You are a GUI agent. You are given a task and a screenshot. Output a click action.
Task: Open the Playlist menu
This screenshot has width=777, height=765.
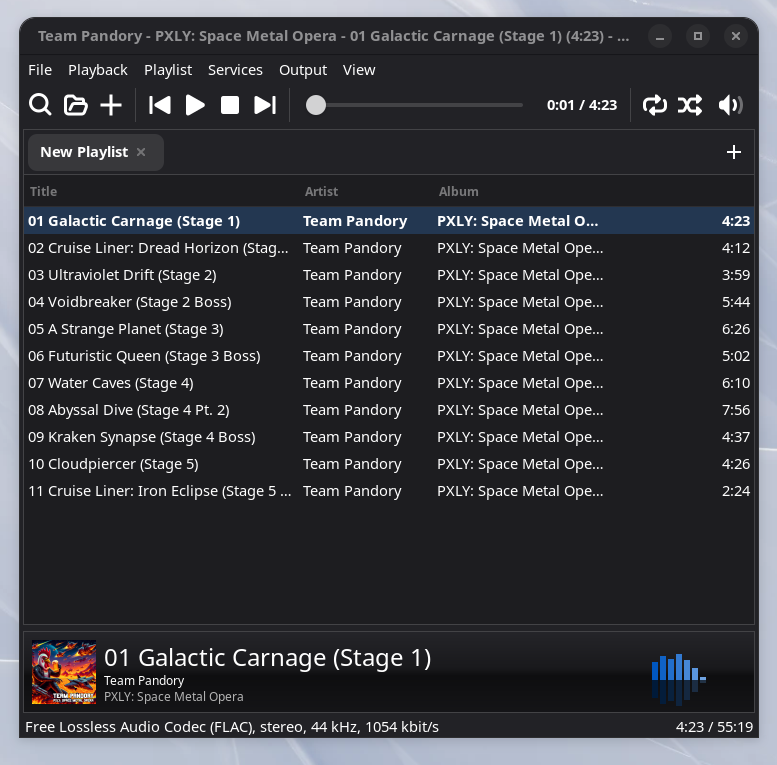pyautogui.click(x=168, y=70)
